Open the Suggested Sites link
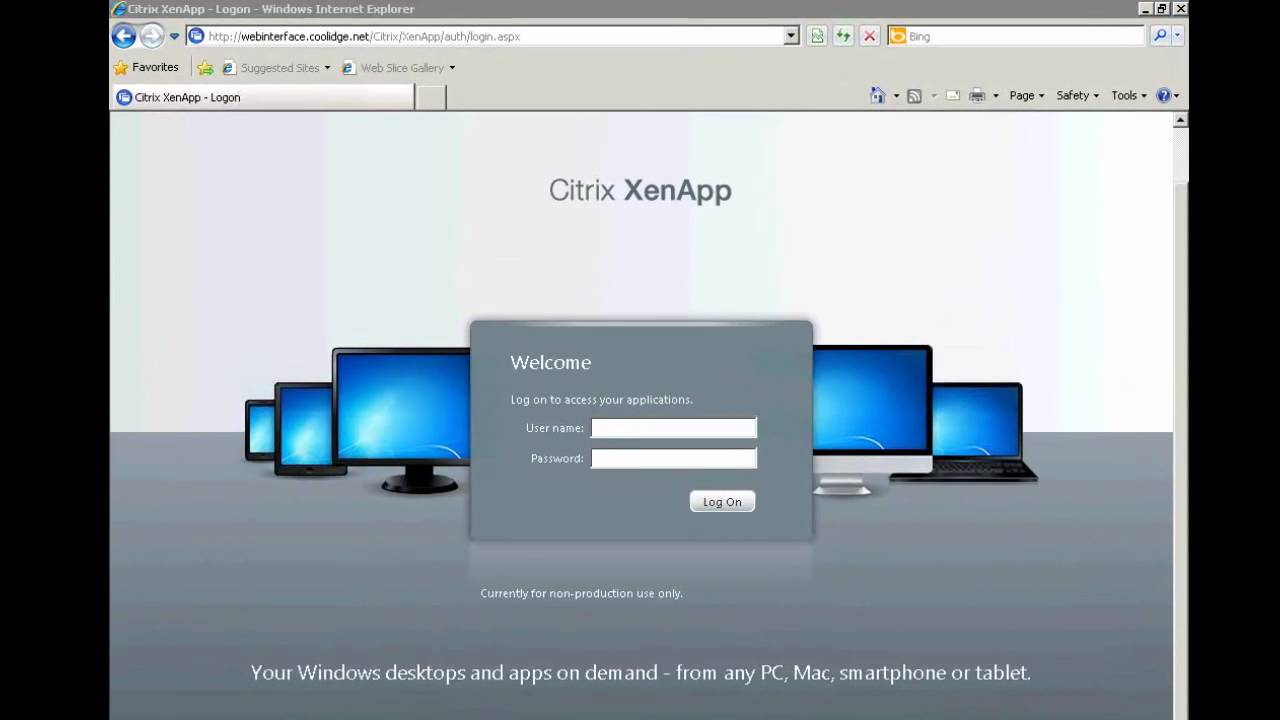Viewport: 1280px width, 720px height. pyautogui.click(x=276, y=68)
